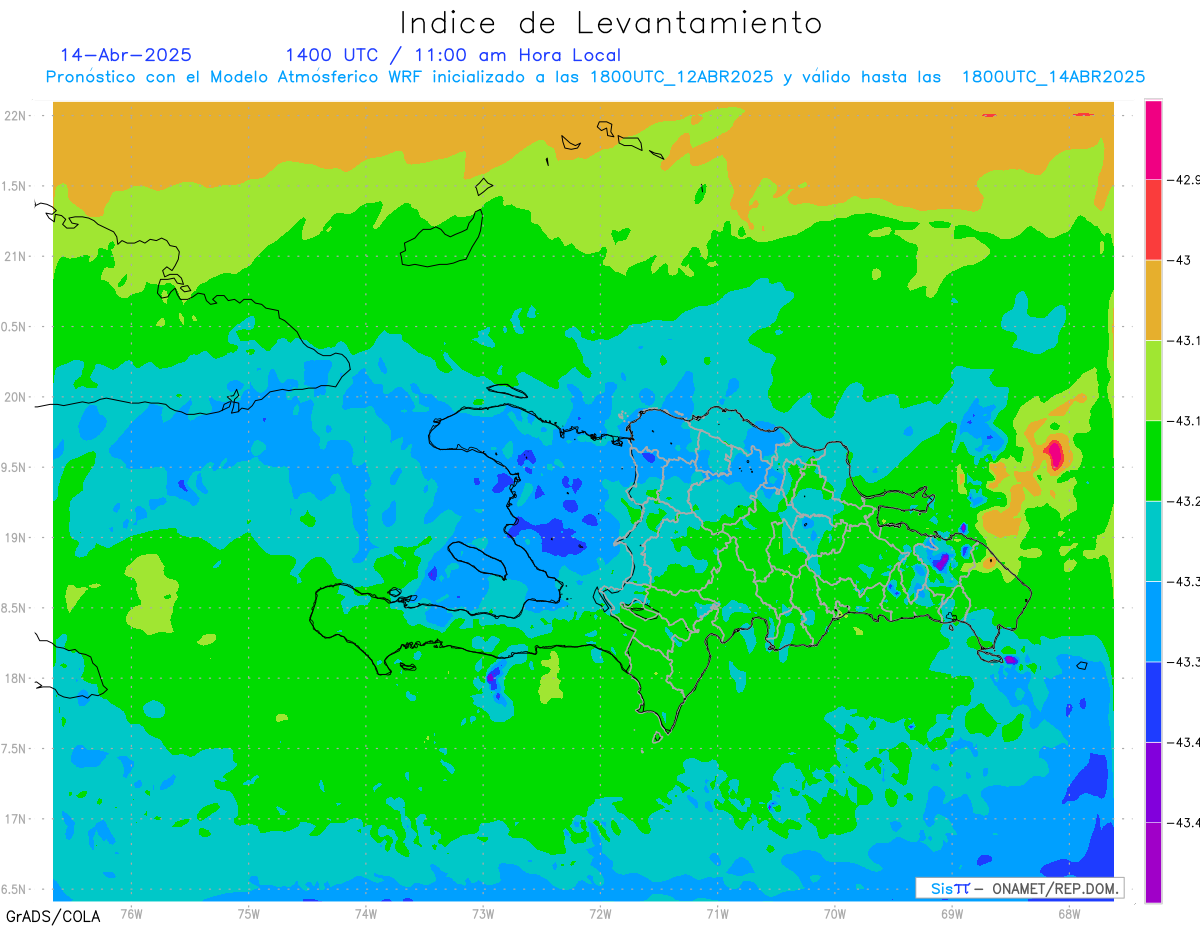The width and height of the screenshot is (1200, 927).
Task: Click the '9.5N' latitude label
Action: (14, 467)
